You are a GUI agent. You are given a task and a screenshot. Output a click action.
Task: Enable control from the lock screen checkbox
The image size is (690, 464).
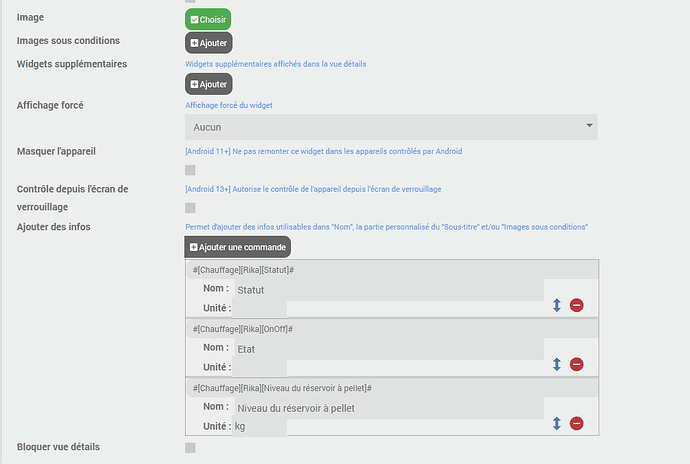(x=190, y=208)
